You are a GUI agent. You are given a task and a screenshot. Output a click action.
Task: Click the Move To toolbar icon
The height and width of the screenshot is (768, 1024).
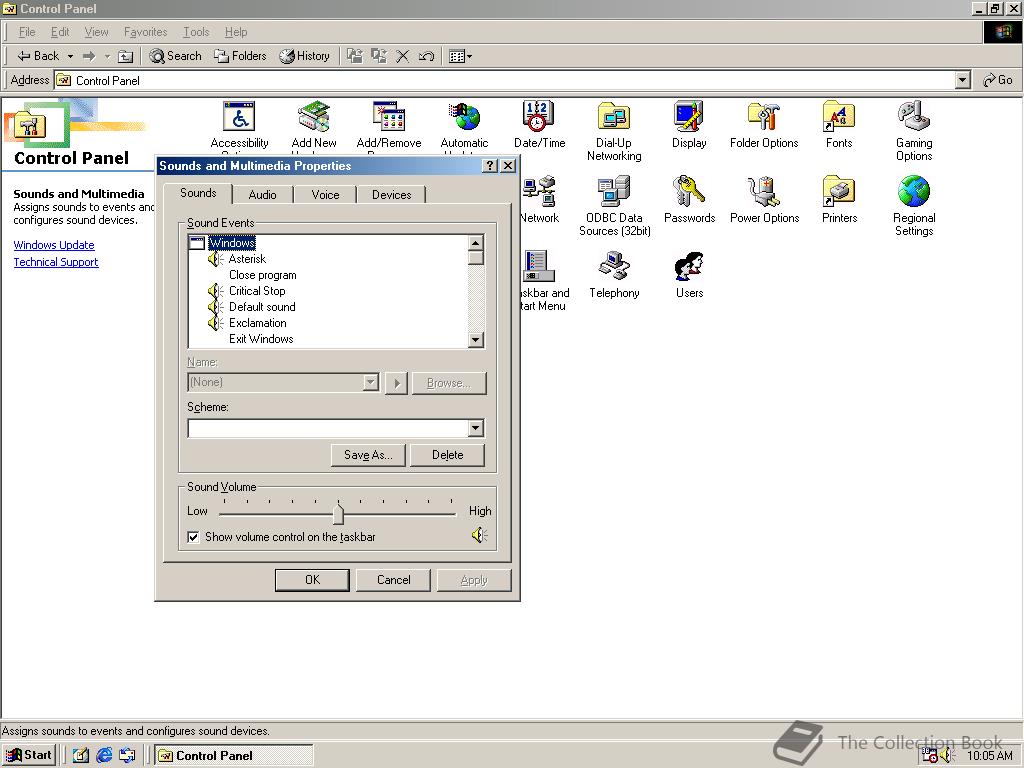pos(355,56)
